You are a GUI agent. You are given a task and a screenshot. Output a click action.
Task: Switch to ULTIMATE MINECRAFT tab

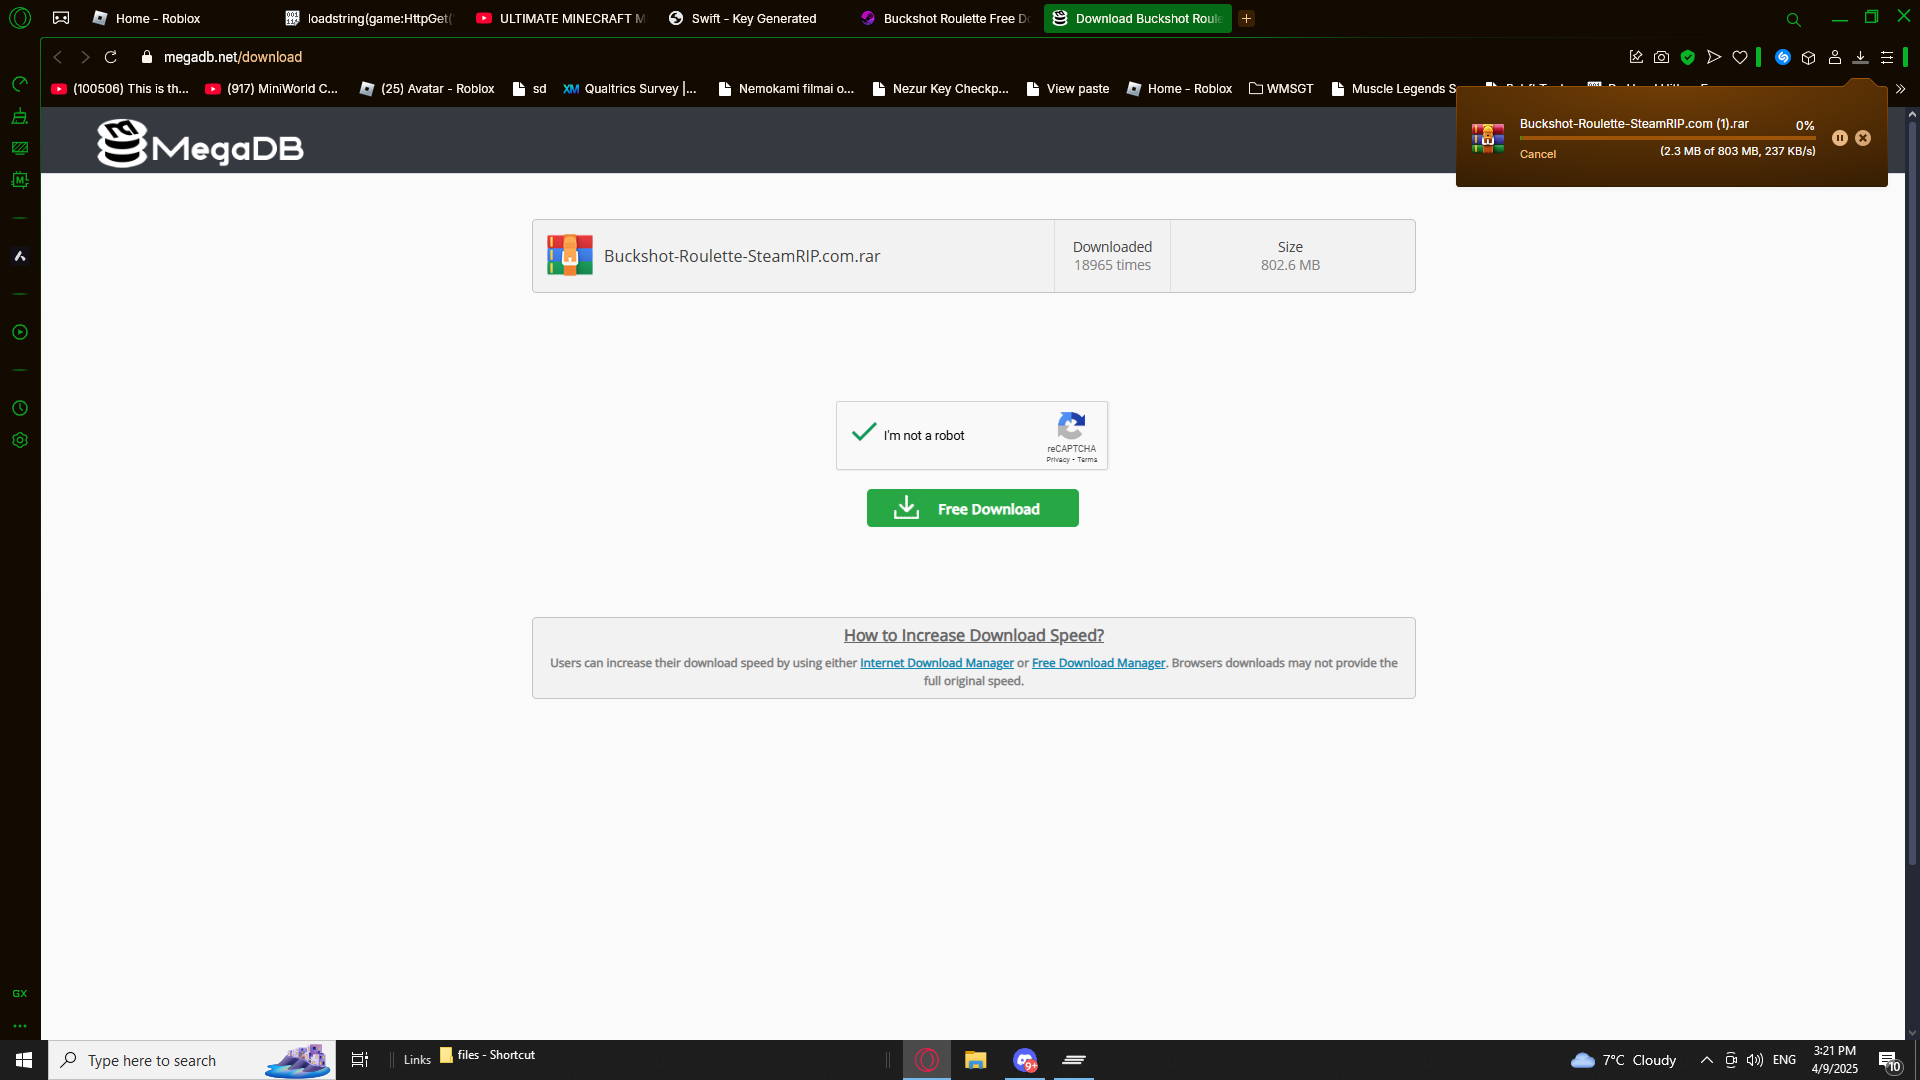click(x=561, y=18)
